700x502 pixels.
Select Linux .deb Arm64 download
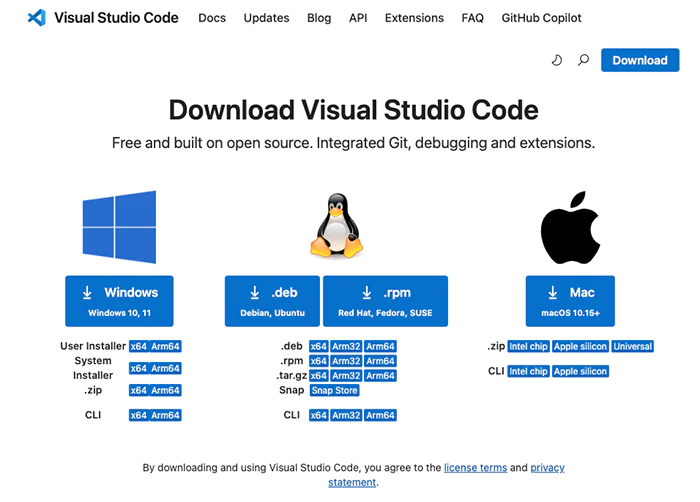[x=380, y=346]
